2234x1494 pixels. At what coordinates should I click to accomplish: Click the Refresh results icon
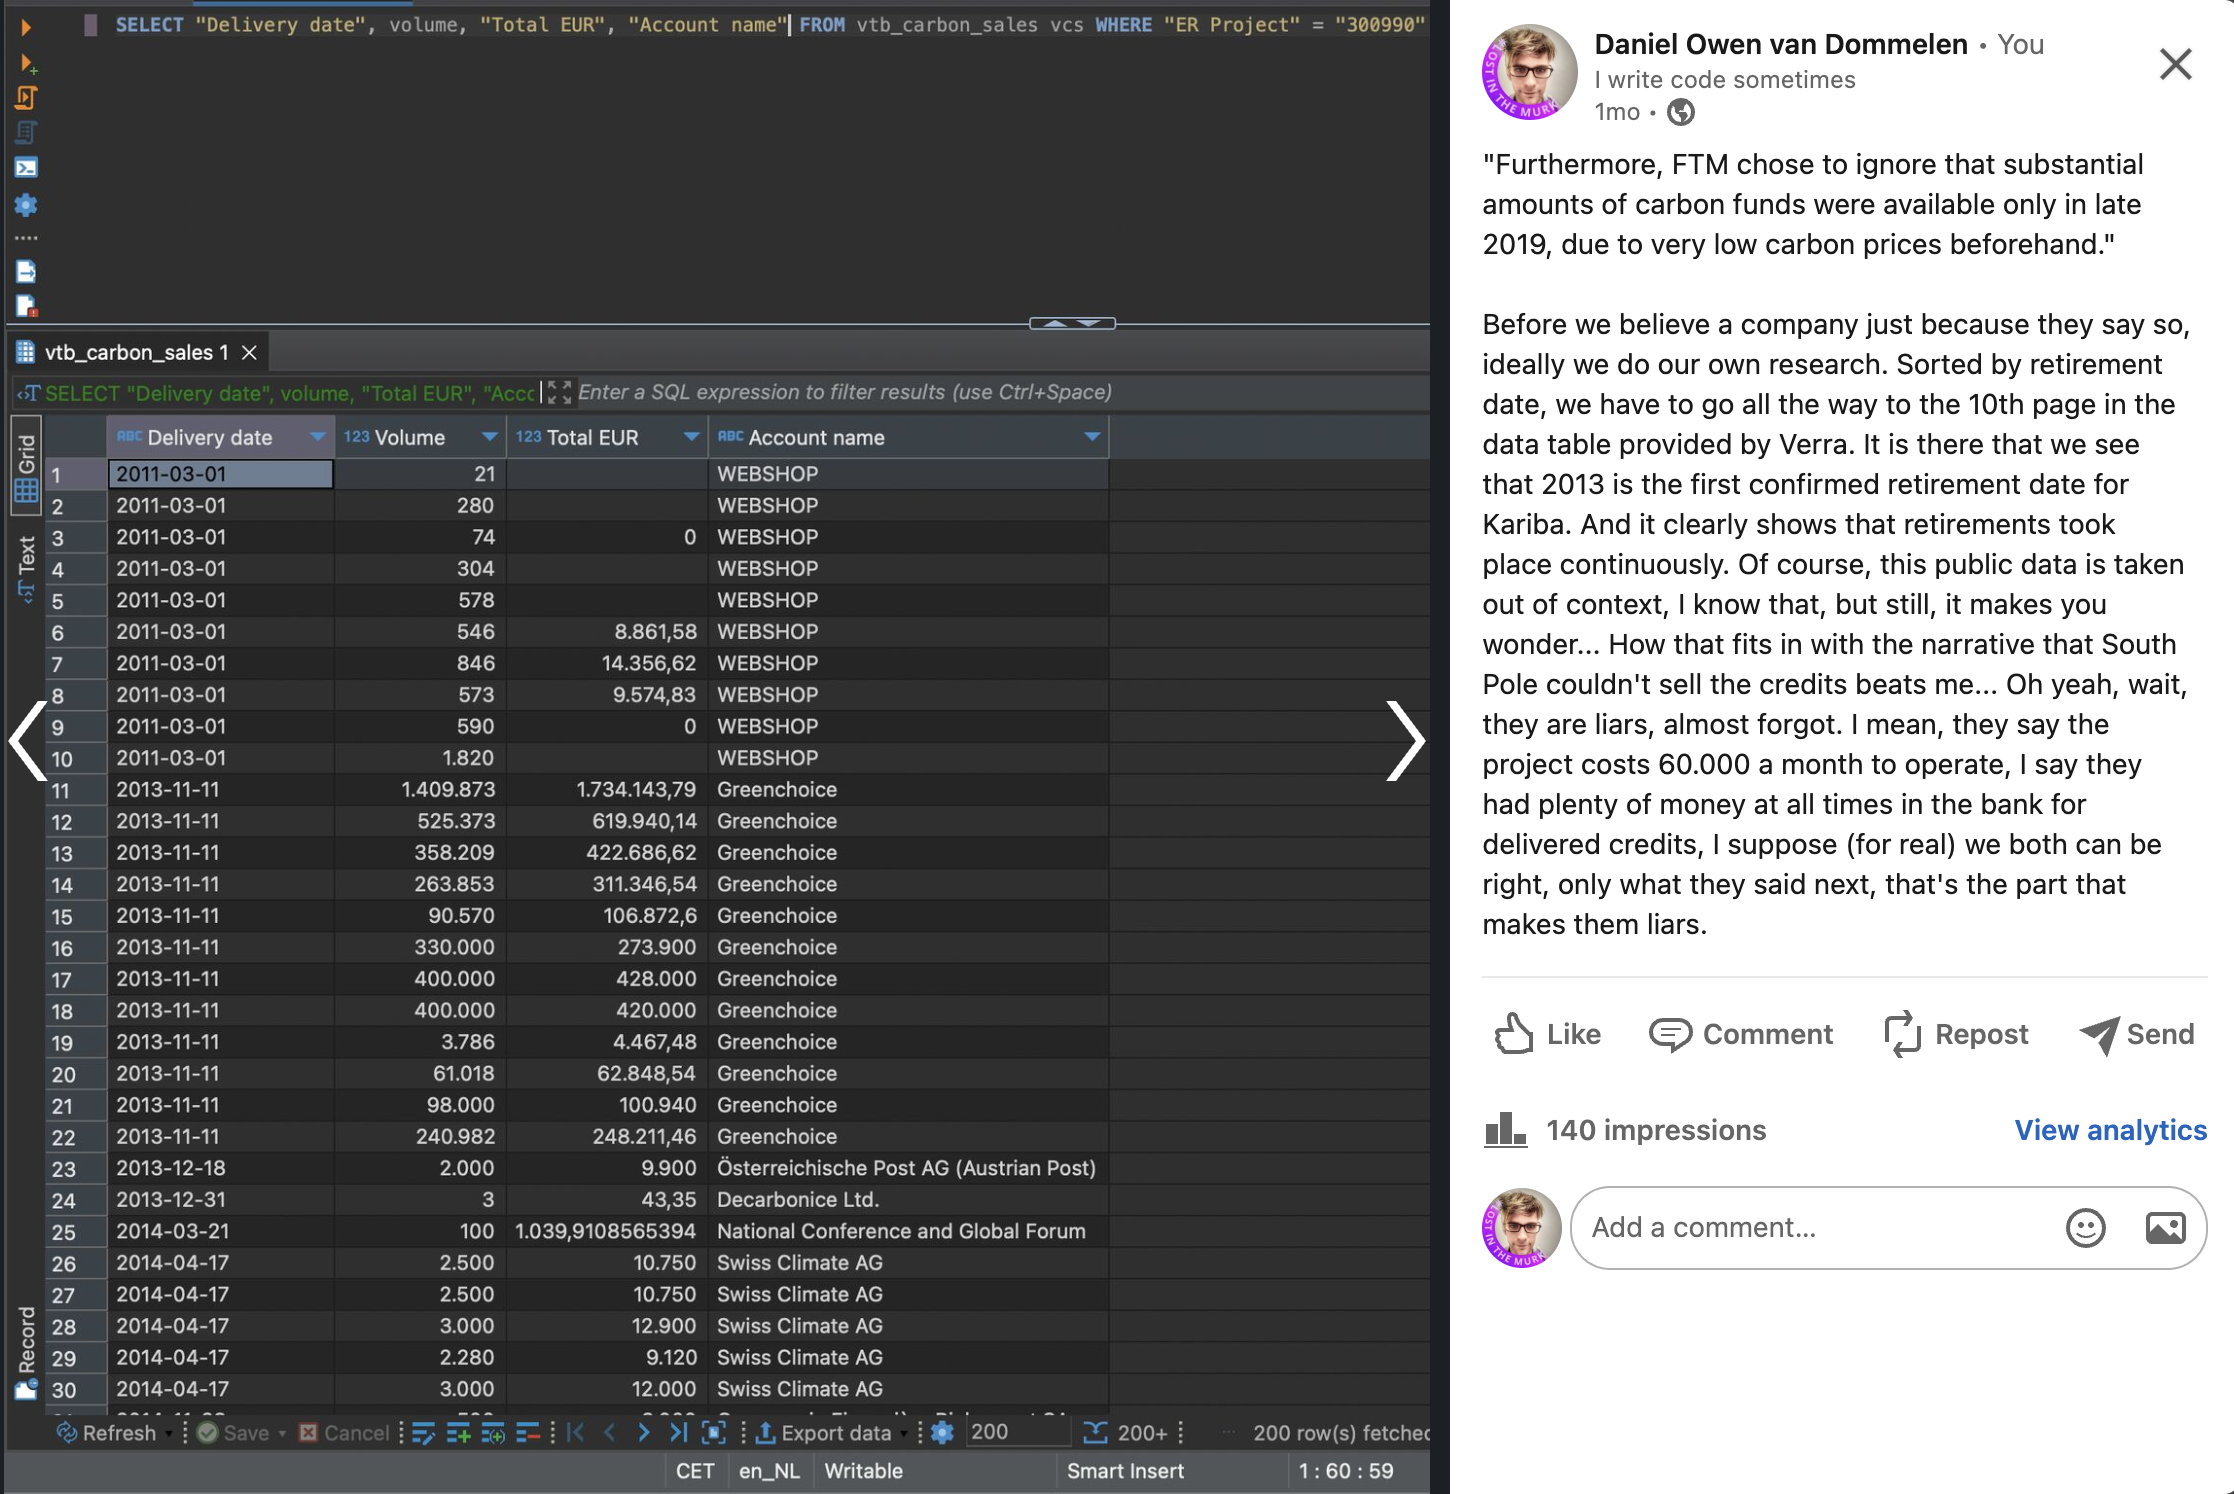coord(67,1432)
